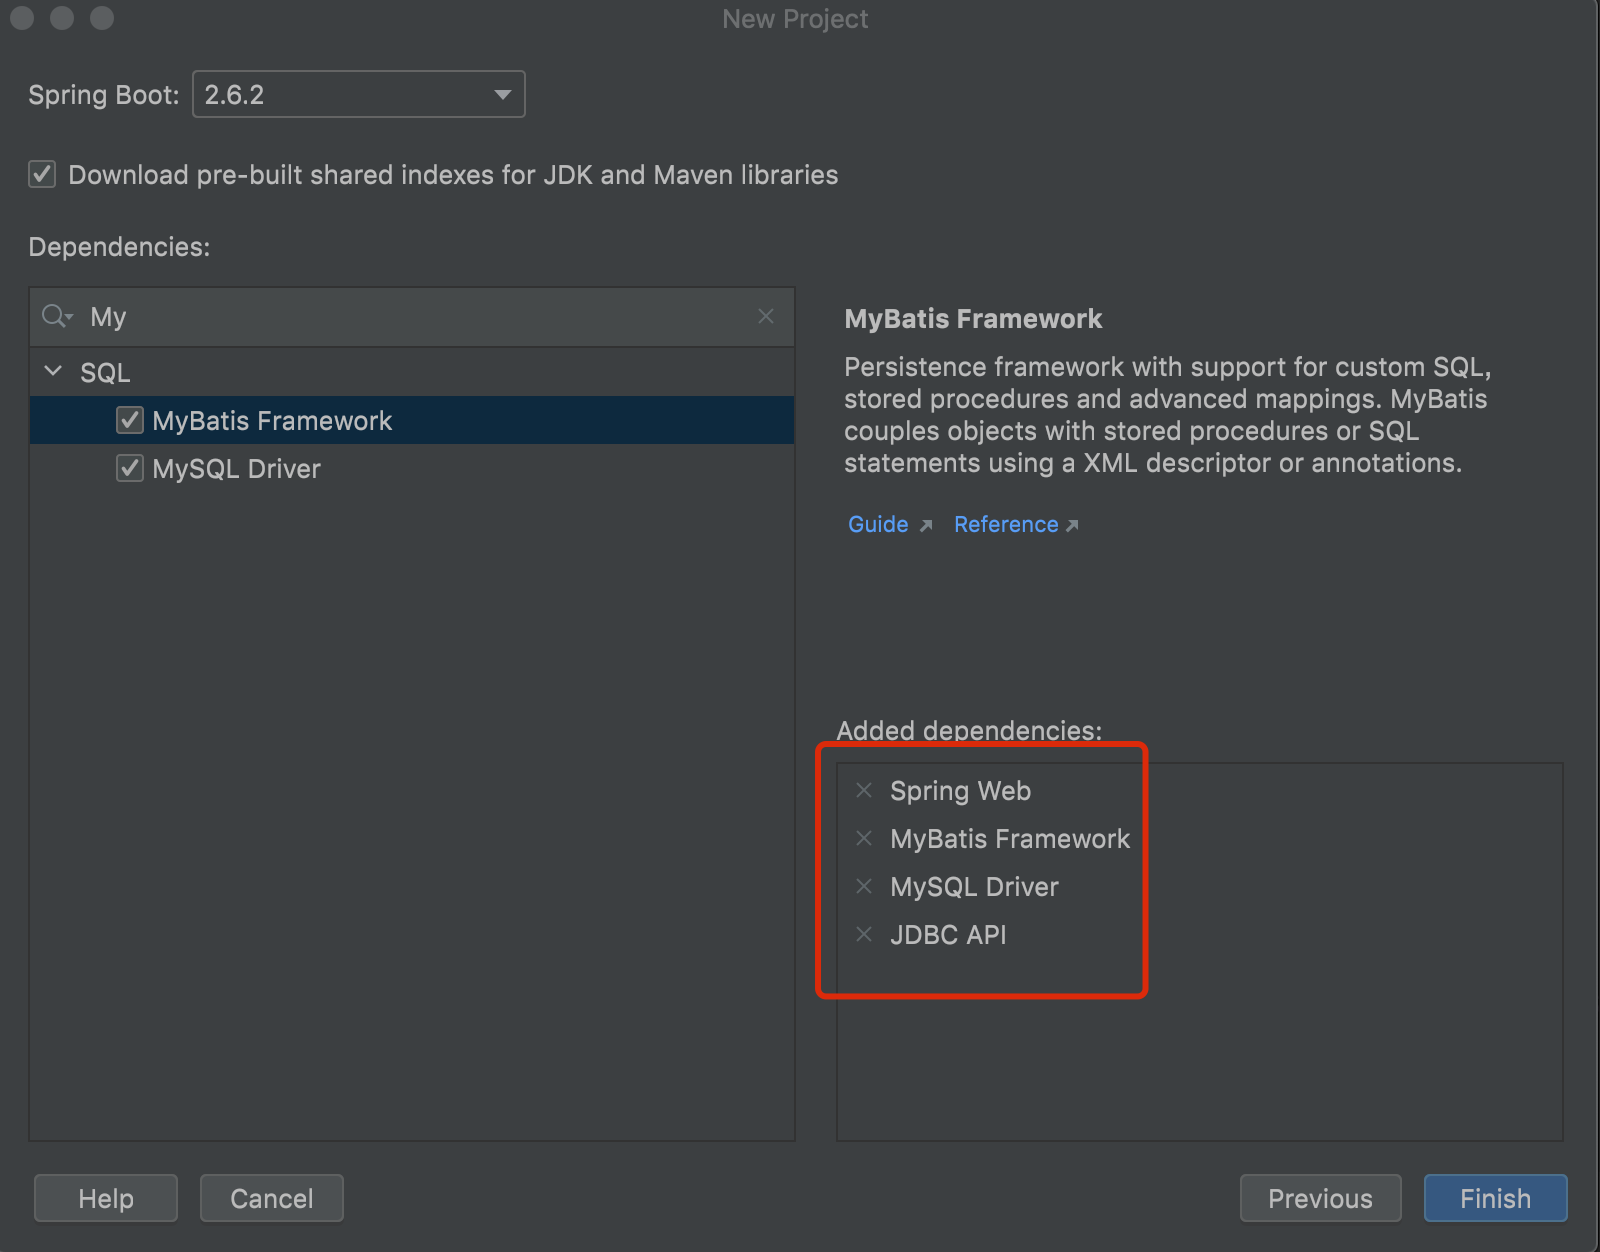
Task: Click the SQL category label
Action: 105,372
